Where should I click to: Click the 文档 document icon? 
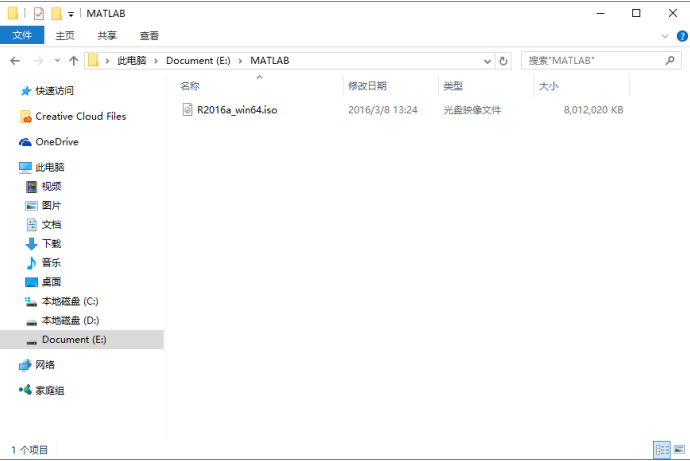click(x=32, y=225)
